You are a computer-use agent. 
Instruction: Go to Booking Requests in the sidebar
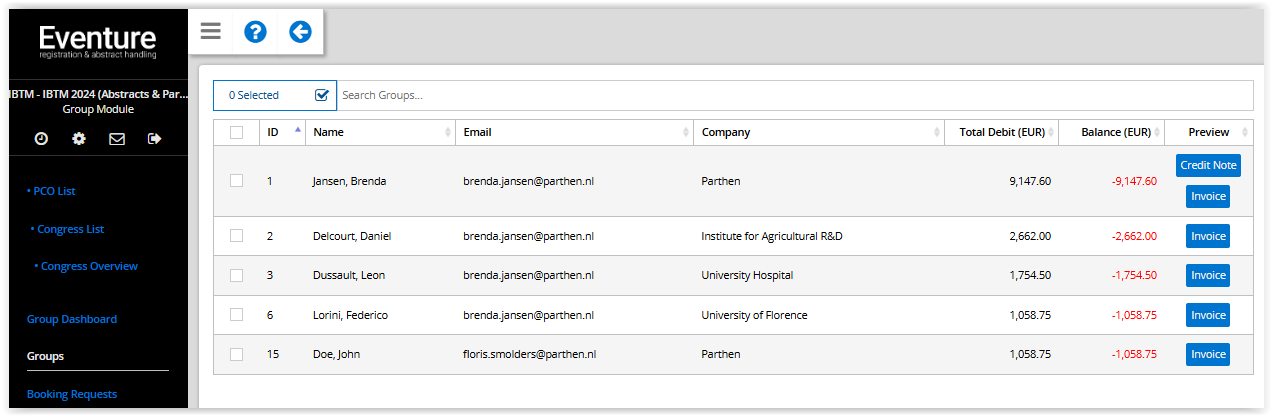[72, 394]
